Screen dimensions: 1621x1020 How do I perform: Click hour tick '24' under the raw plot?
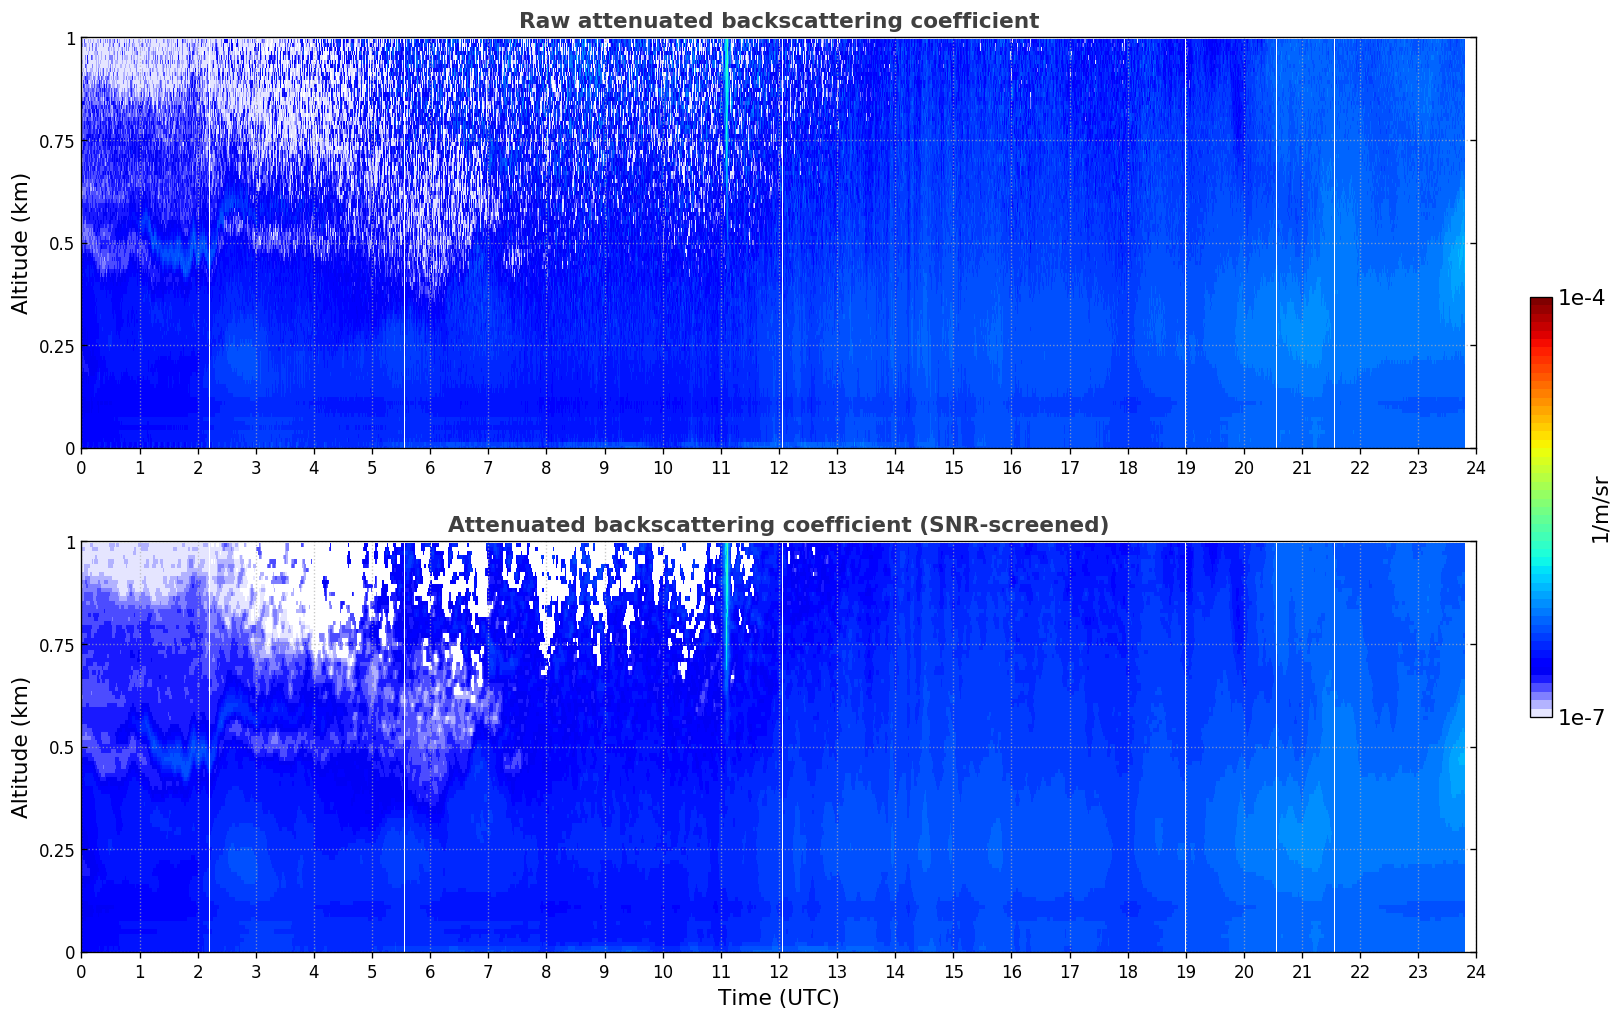pos(1476,467)
